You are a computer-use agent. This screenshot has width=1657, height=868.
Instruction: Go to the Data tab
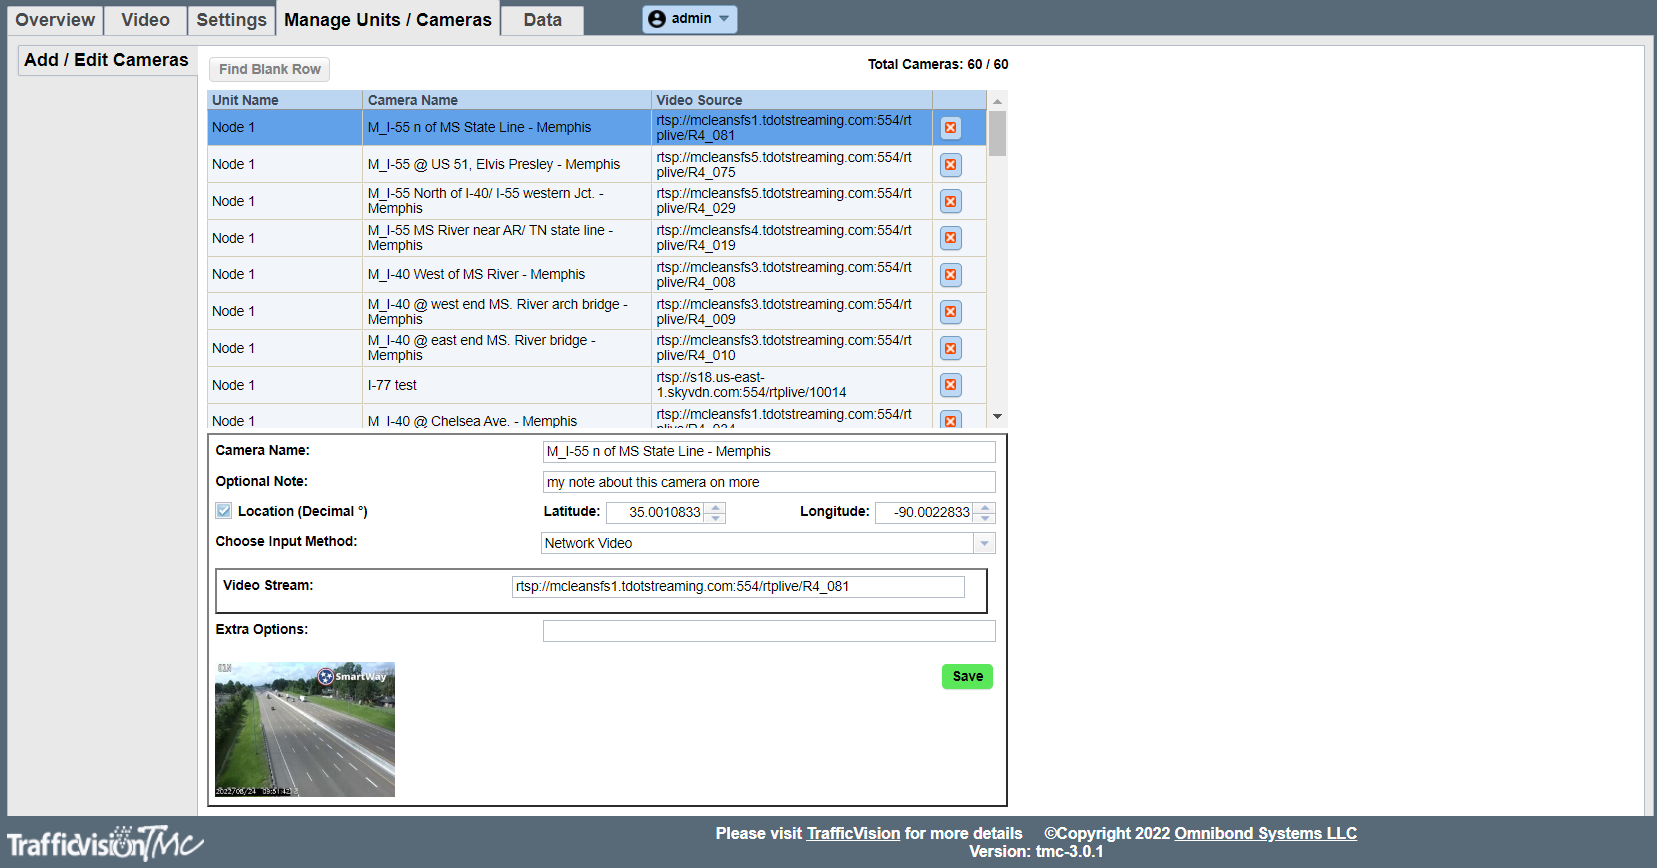542,20
